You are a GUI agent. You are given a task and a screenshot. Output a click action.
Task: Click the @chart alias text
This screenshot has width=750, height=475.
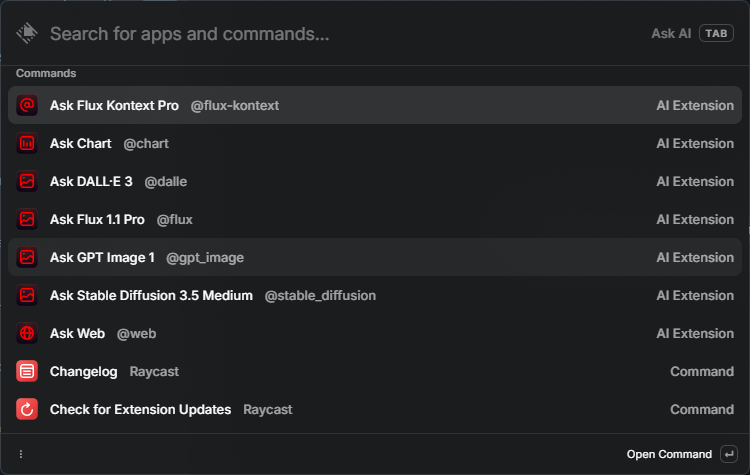click(146, 144)
